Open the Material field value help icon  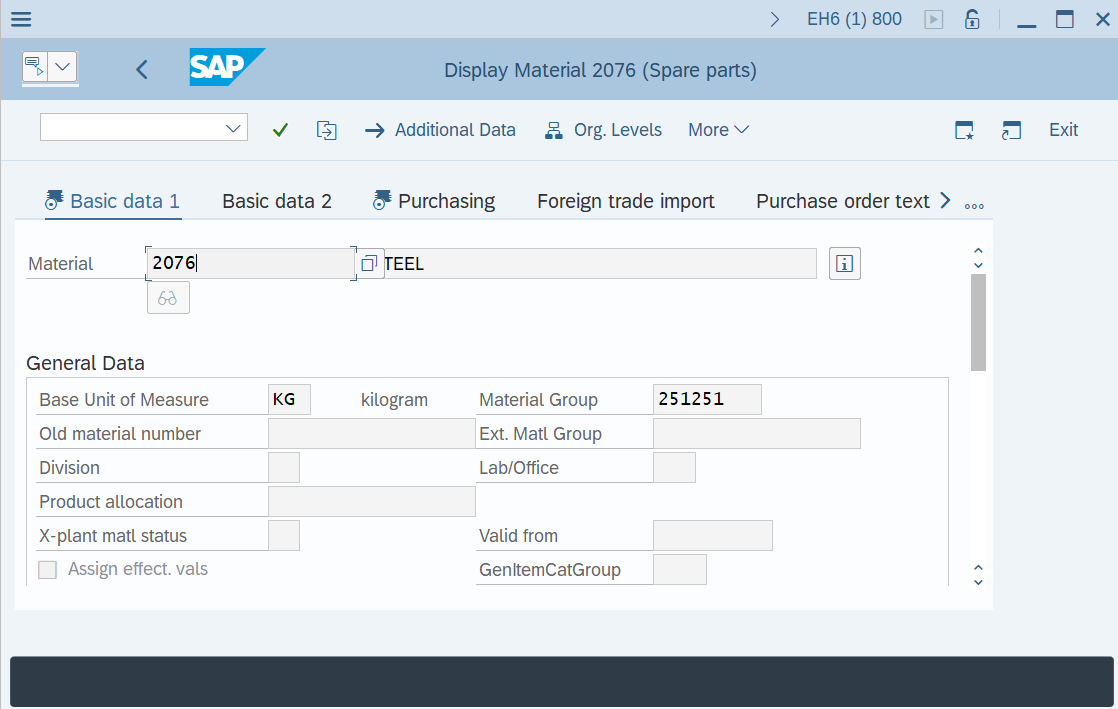[369, 264]
